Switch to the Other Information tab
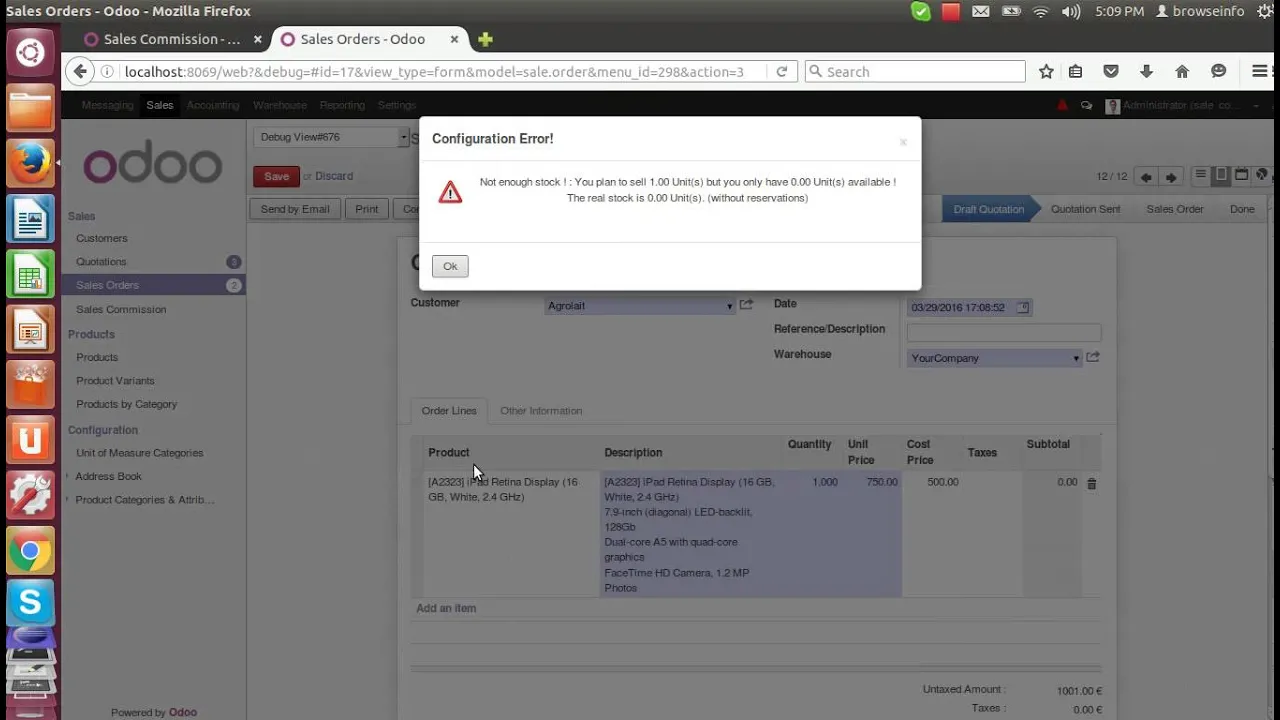Image resolution: width=1280 pixels, height=720 pixels. coord(541,411)
